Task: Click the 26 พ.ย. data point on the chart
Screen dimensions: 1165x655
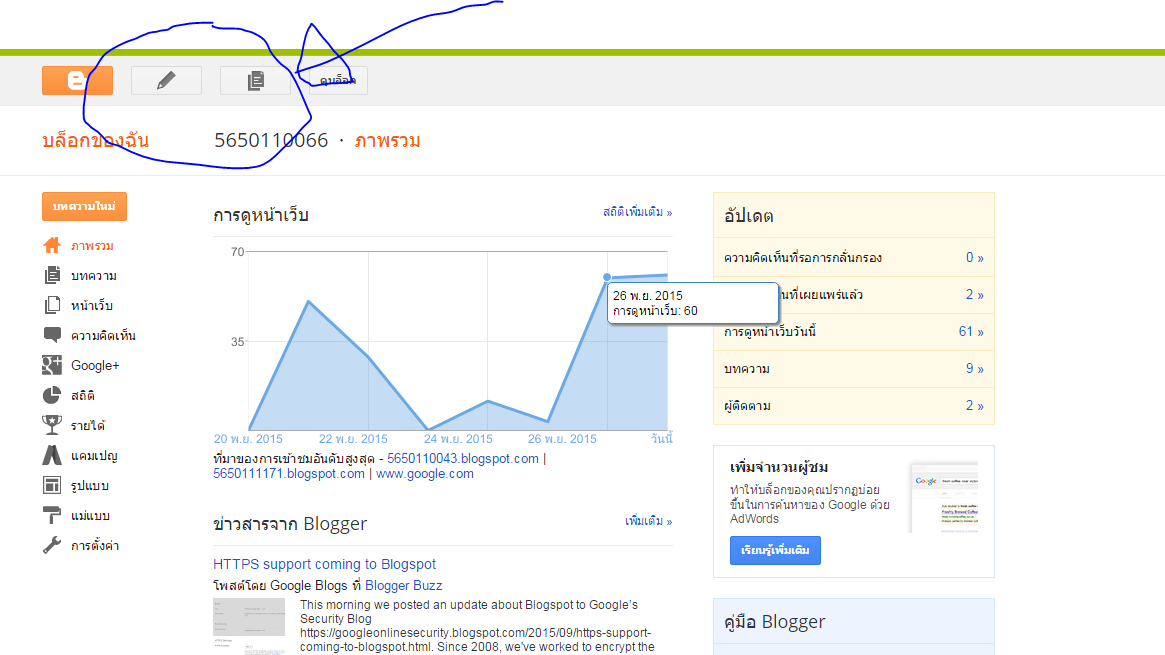Action: (x=607, y=277)
